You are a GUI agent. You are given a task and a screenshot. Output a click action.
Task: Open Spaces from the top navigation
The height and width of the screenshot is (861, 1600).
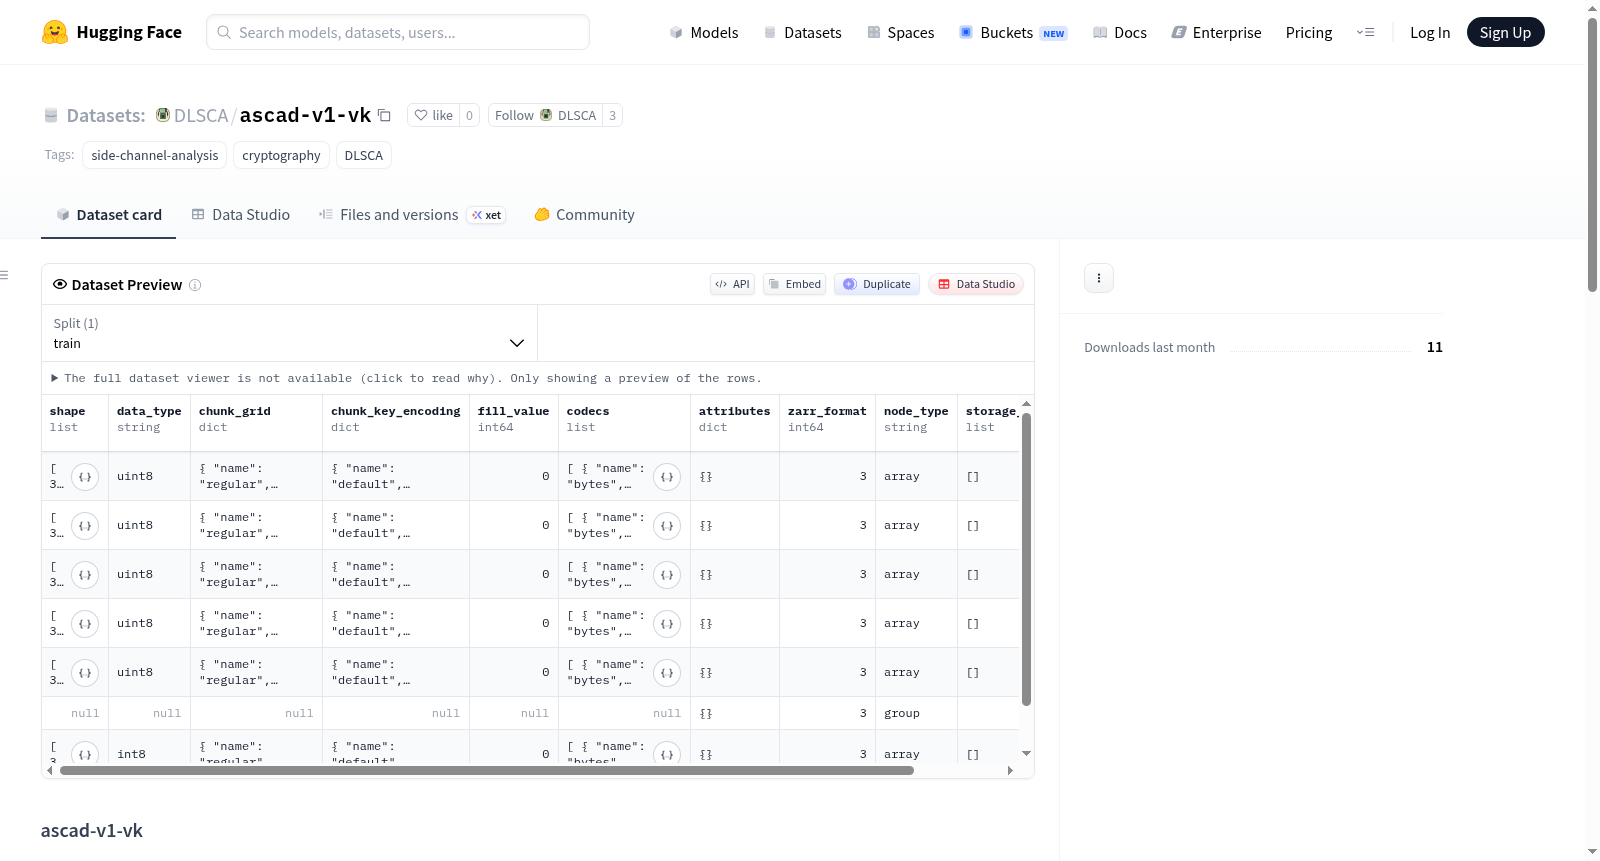point(900,32)
